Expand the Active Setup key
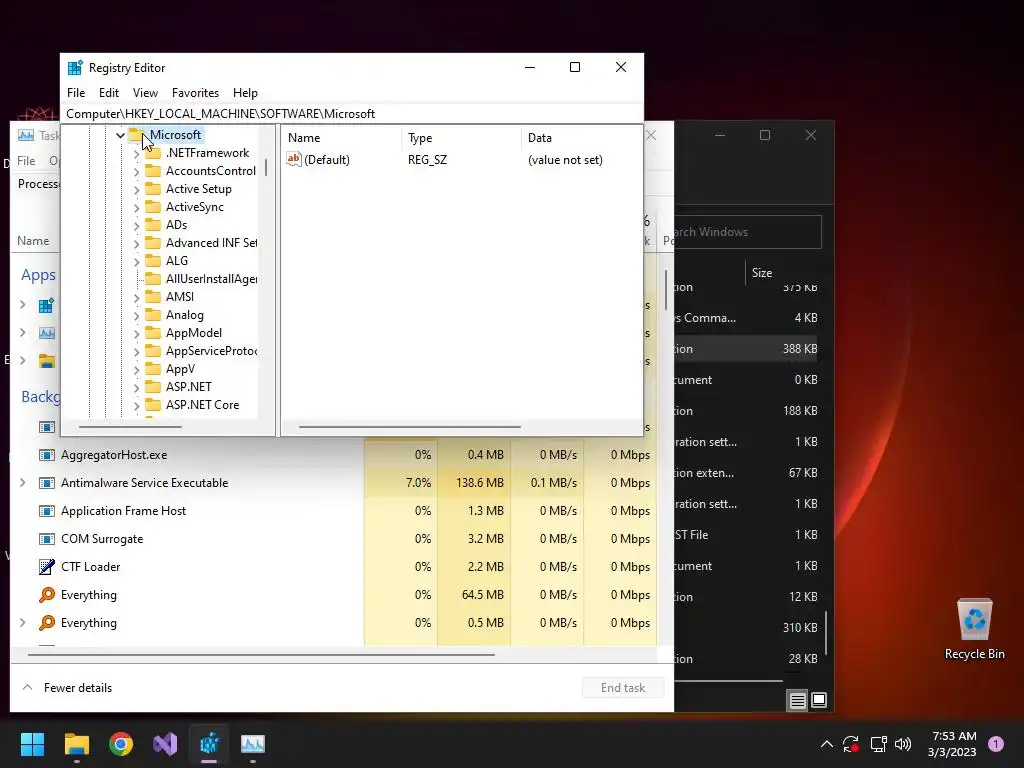1024x768 pixels. 136,189
